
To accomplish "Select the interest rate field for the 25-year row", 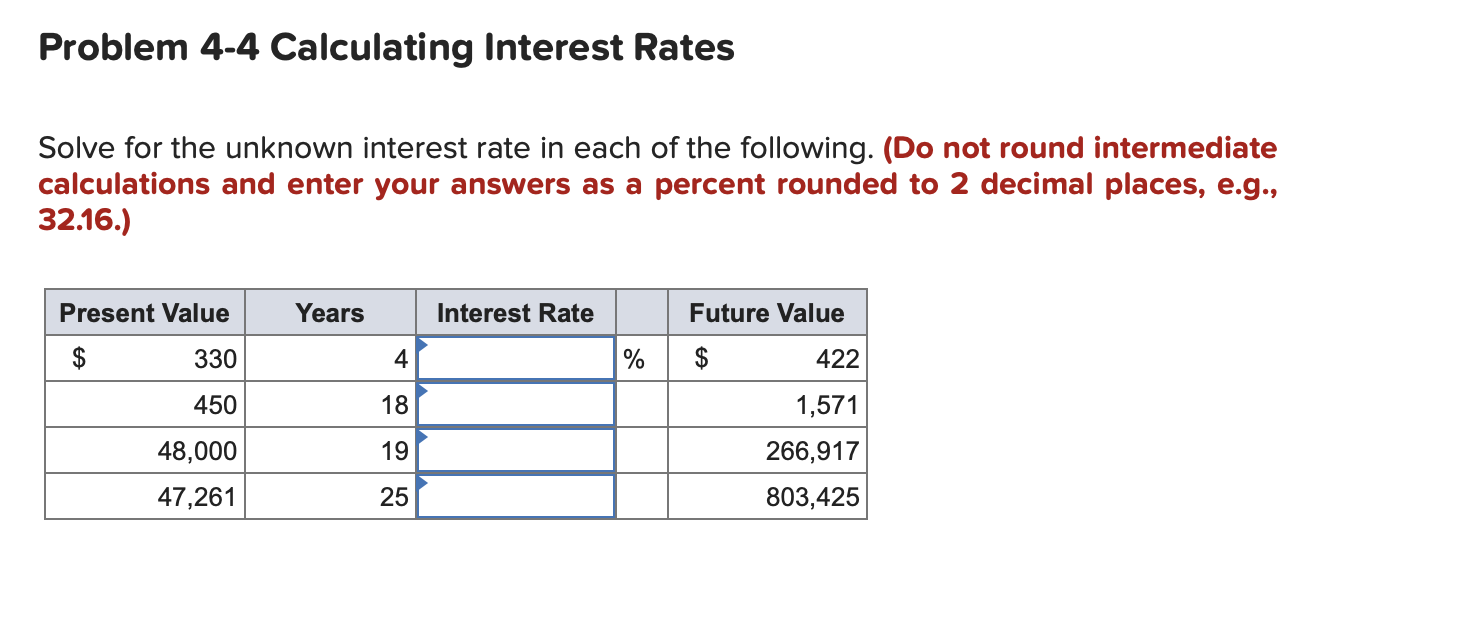I will (516, 496).
